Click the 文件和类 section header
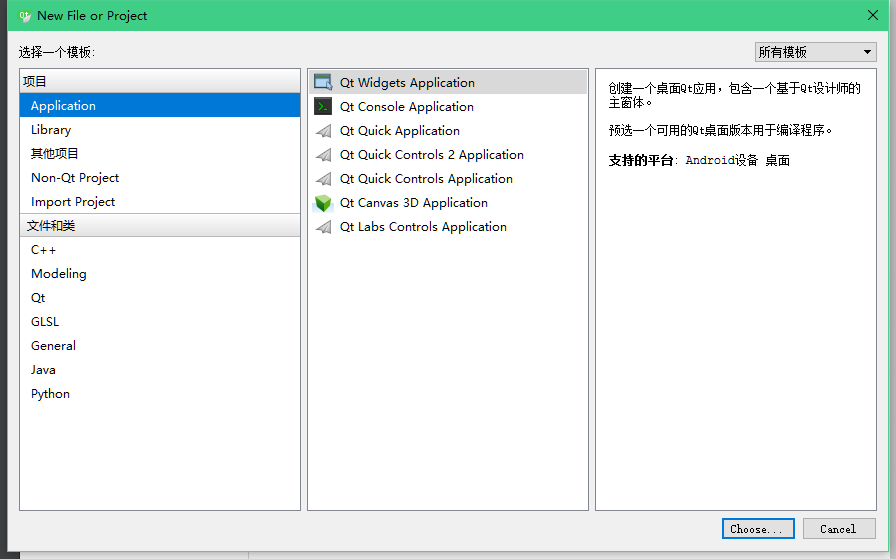896x559 pixels. tap(160, 225)
